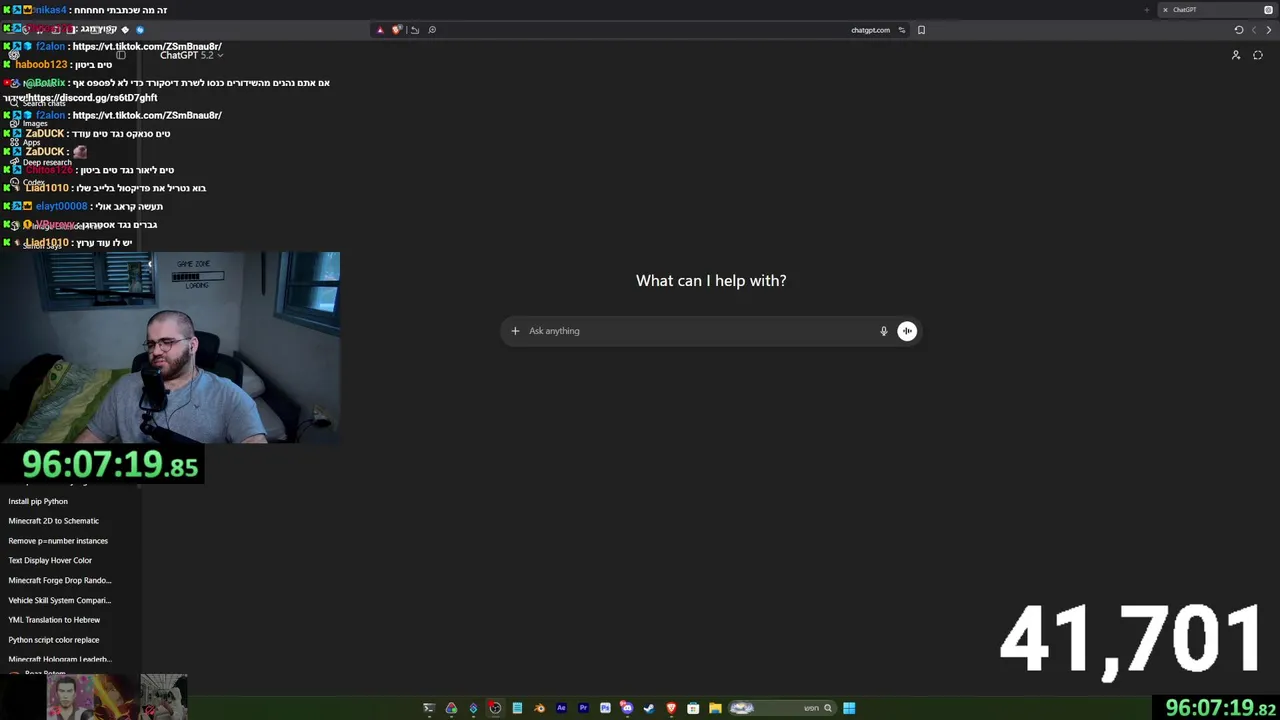
Task: Reload the page in the browser toolbar
Action: (x=1239, y=30)
